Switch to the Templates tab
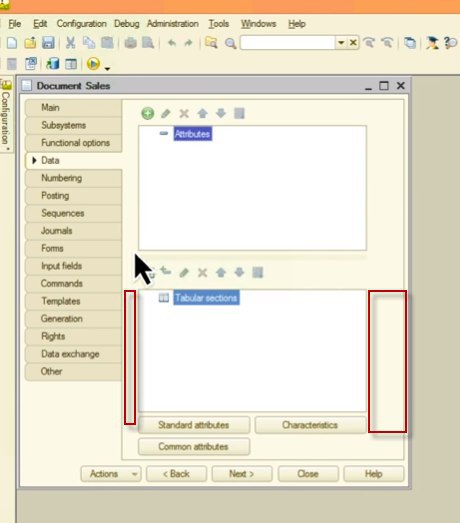Screen dimensions: 460x523 click(73, 301)
